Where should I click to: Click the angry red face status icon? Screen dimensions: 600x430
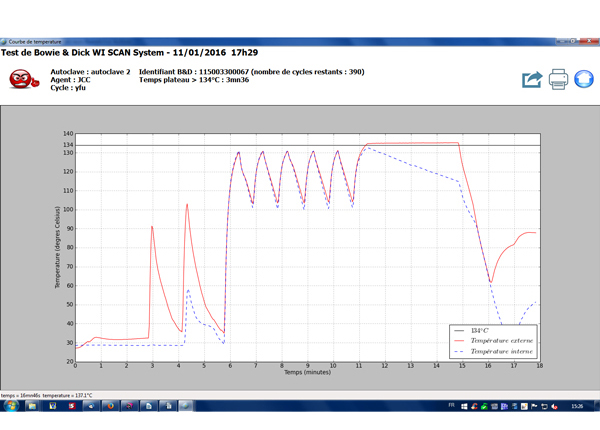click(x=24, y=80)
